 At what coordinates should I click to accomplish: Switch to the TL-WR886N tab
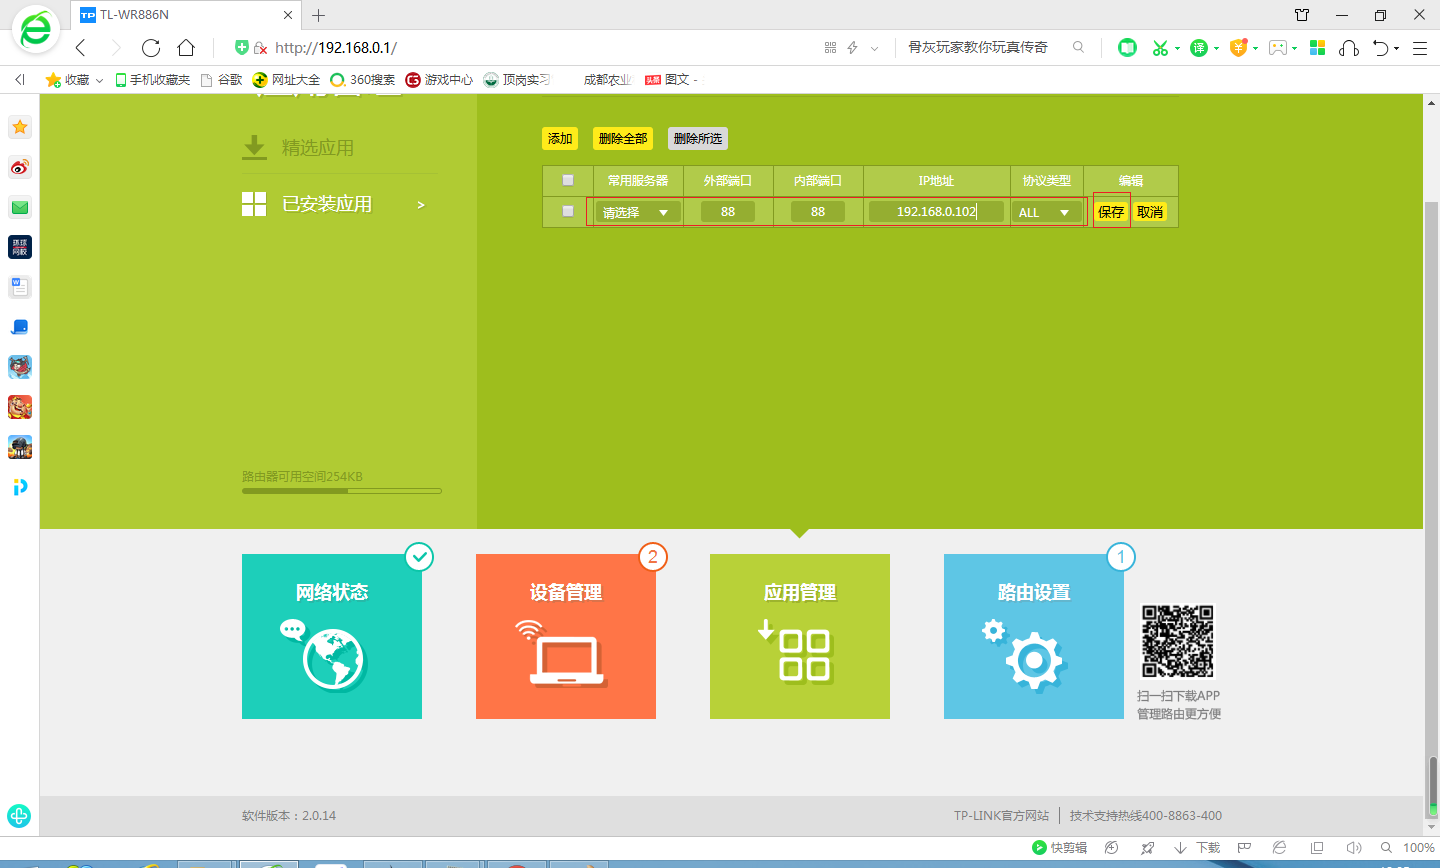point(187,15)
